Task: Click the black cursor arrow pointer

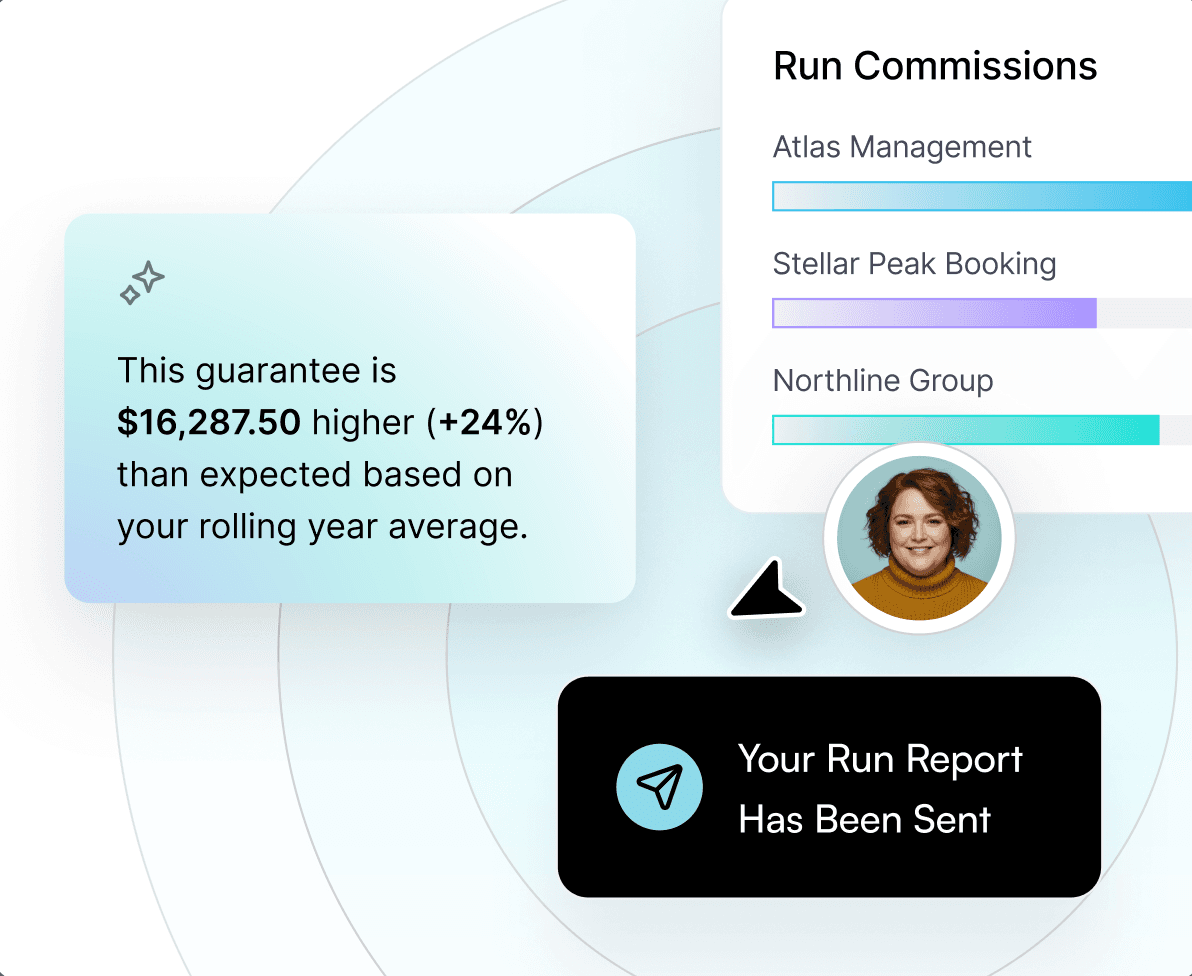Action: tap(768, 592)
